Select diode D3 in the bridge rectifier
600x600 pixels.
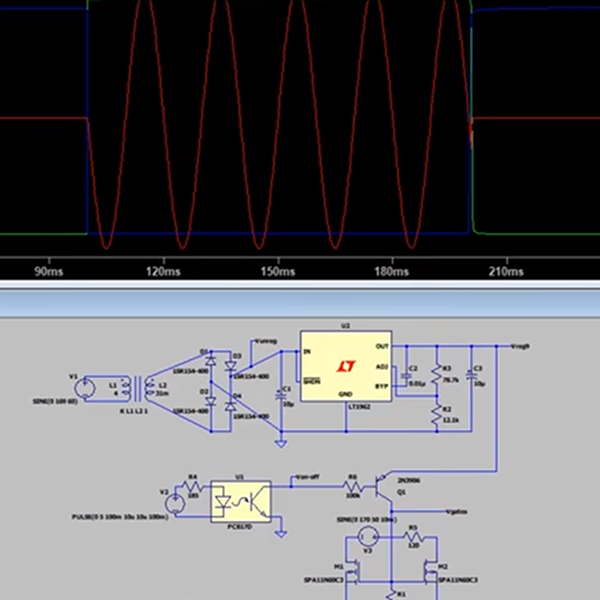pyautogui.click(x=230, y=366)
